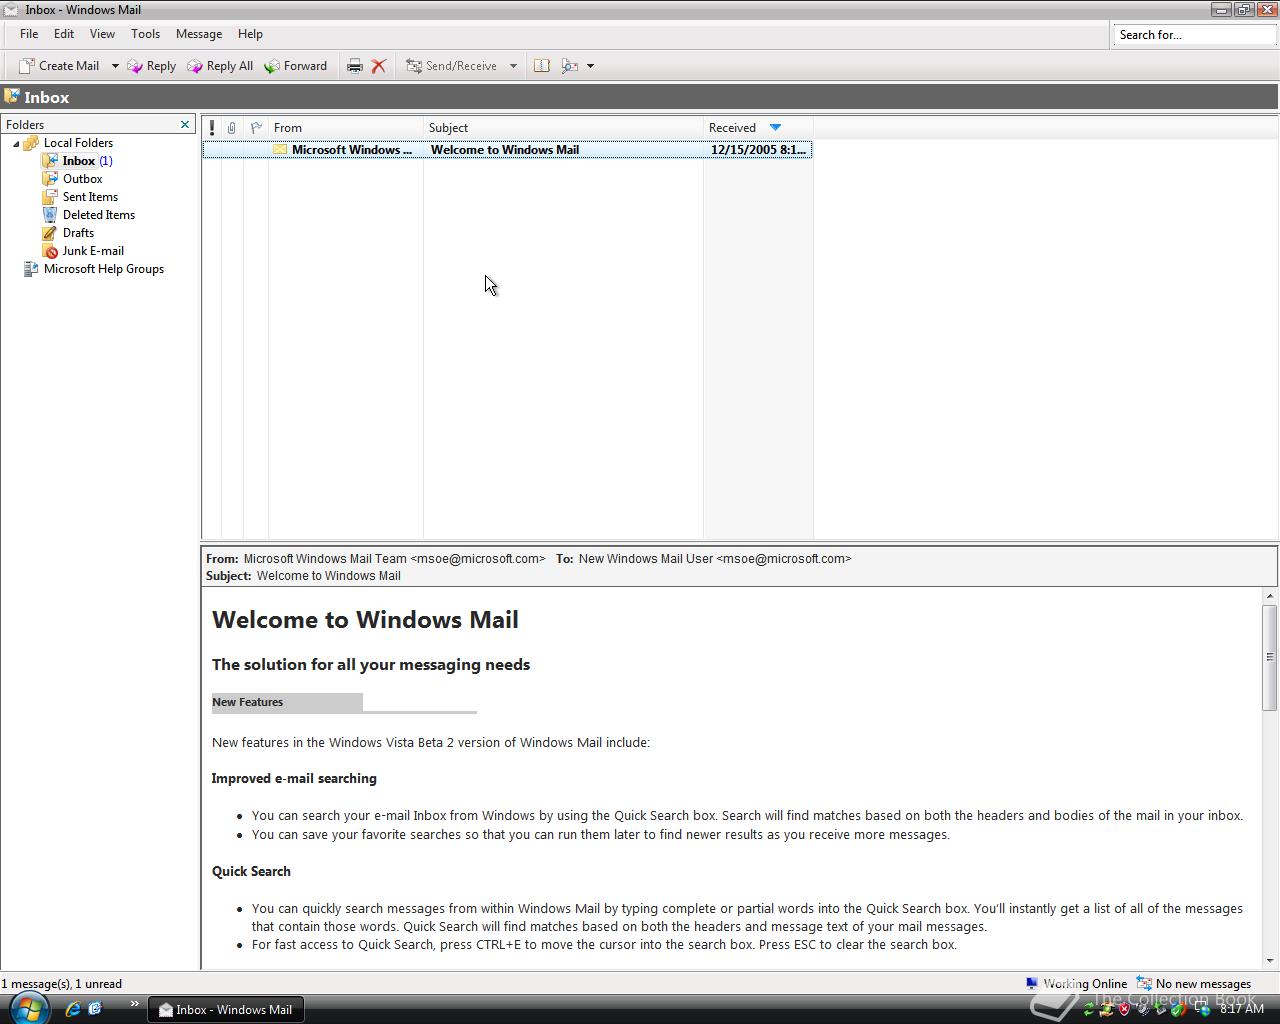Click the 1 message(s), 1 unread status text
This screenshot has width=1280, height=1024.
tap(62, 984)
